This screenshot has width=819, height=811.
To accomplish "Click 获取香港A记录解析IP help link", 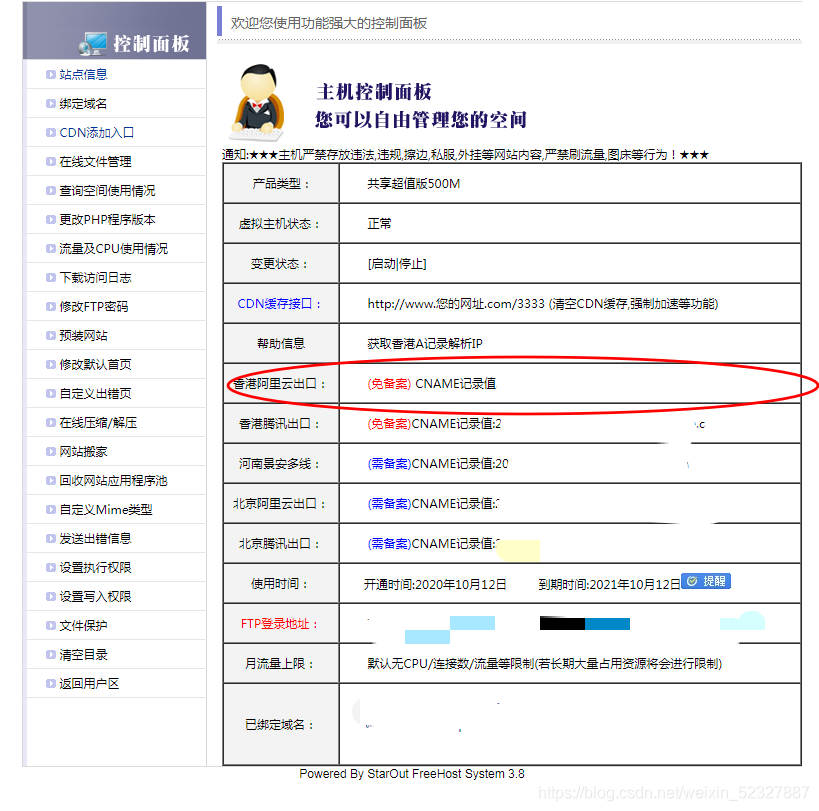I will point(425,344).
